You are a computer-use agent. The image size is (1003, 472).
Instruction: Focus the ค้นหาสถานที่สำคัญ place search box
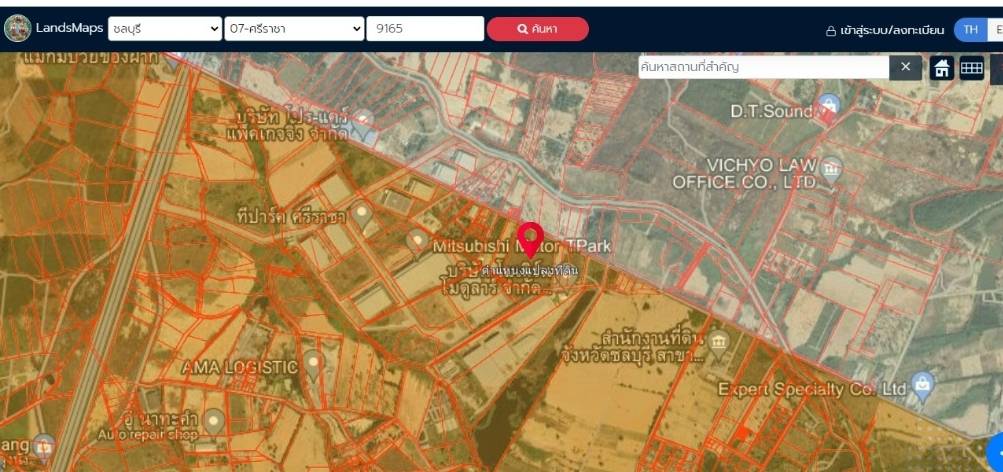(x=763, y=67)
